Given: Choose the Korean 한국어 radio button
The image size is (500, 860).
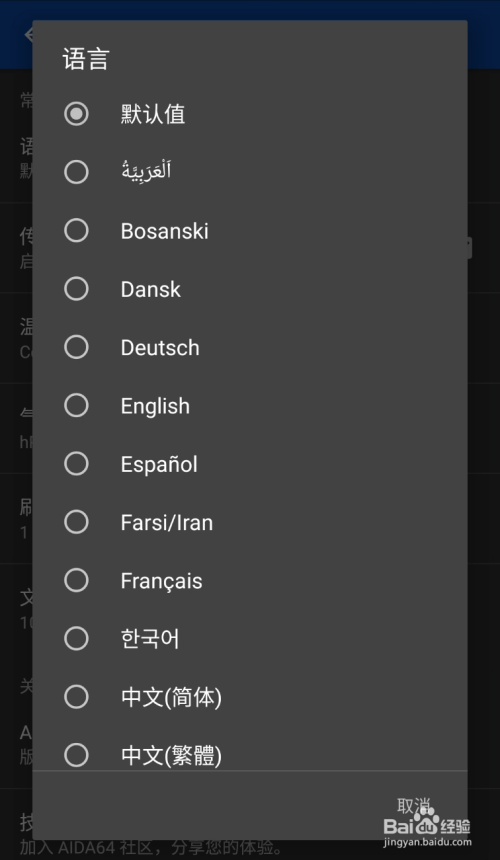Looking at the screenshot, I should 76,638.
